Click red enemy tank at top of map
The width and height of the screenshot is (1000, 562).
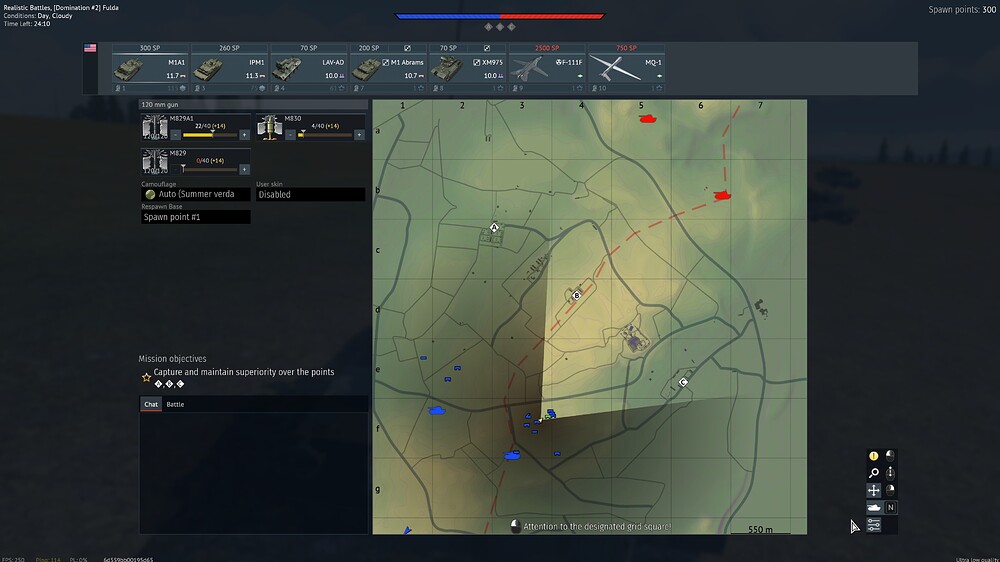[x=647, y=118]
